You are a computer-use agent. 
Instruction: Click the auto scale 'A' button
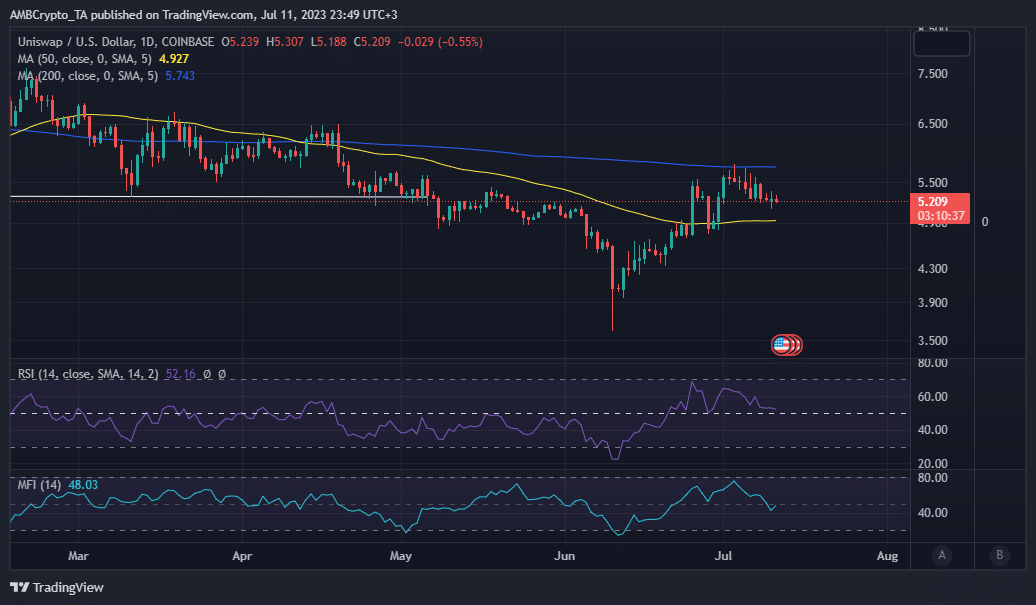pos(942,555)
